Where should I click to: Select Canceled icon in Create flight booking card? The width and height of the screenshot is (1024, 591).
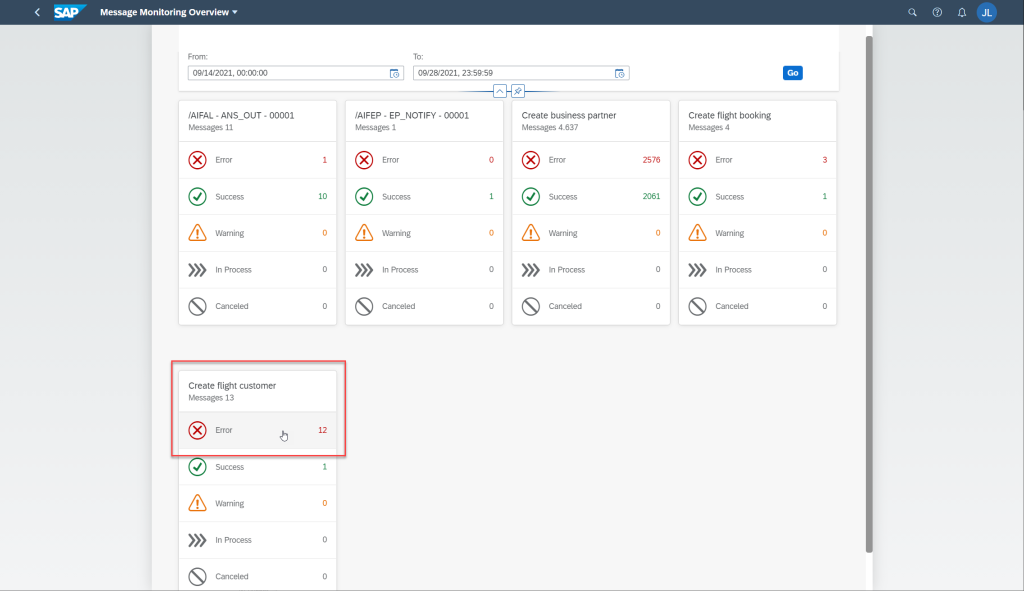697,306
